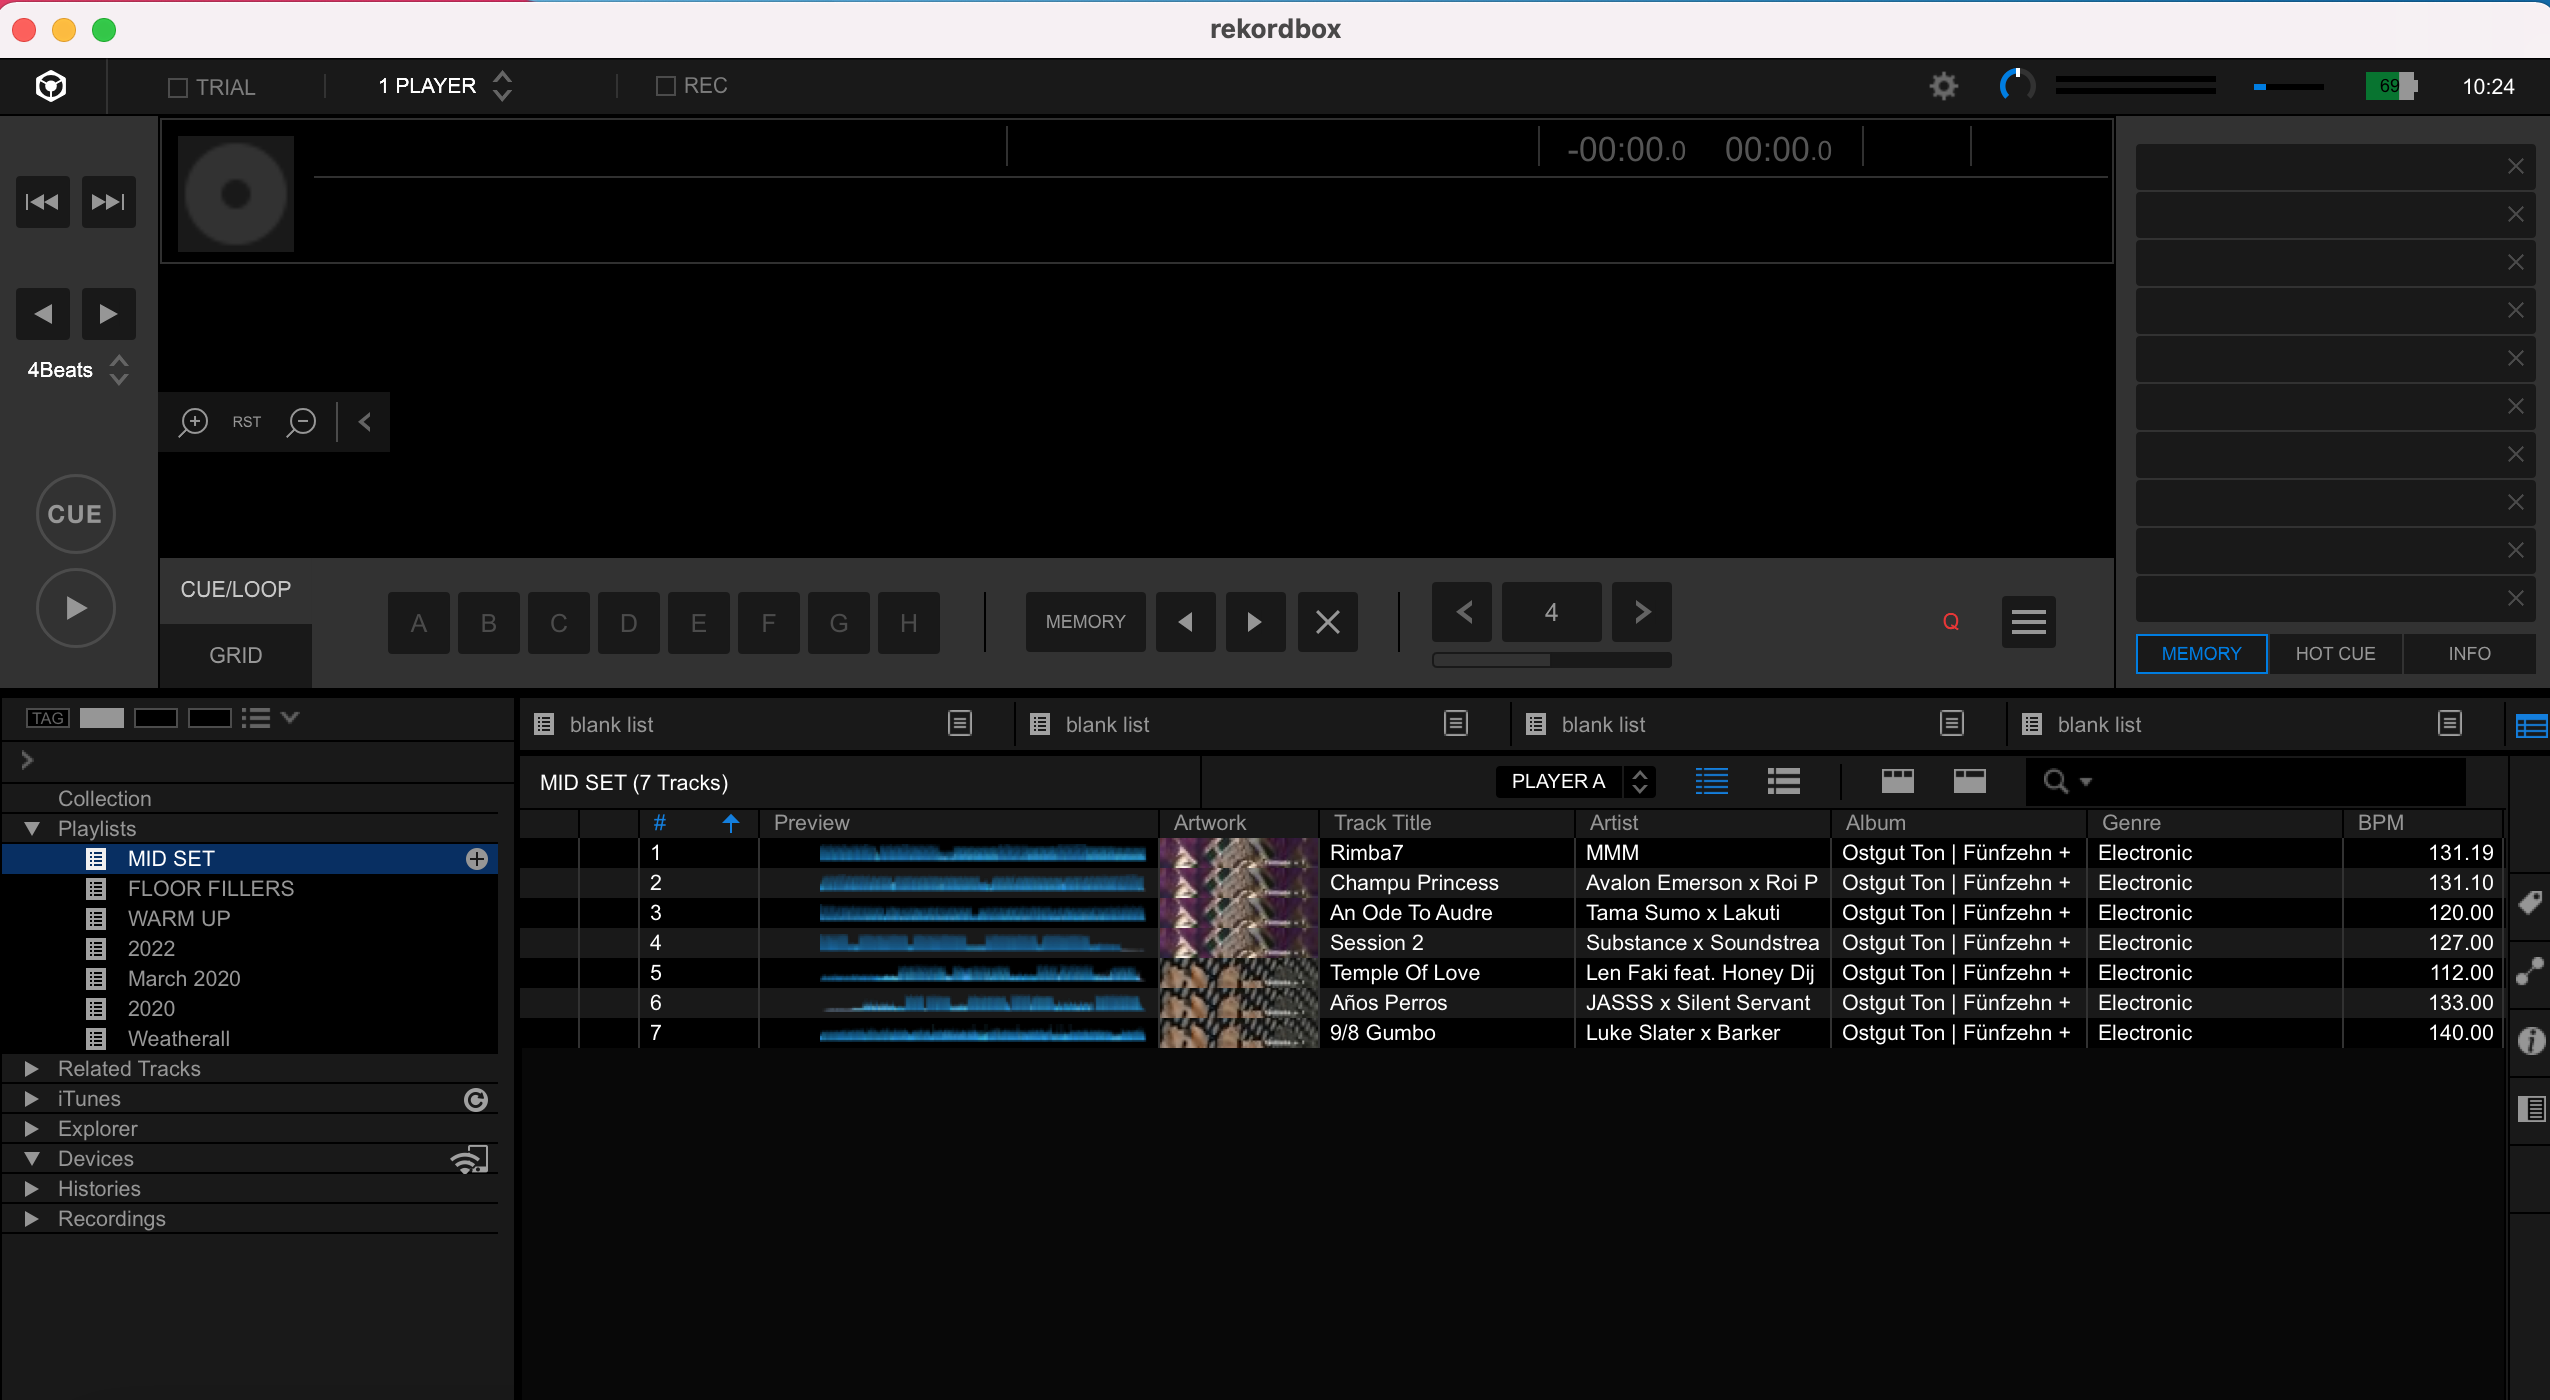Start playback with the round play button
Screen dimensions: 2550x1400
click(x=76, y=608)
